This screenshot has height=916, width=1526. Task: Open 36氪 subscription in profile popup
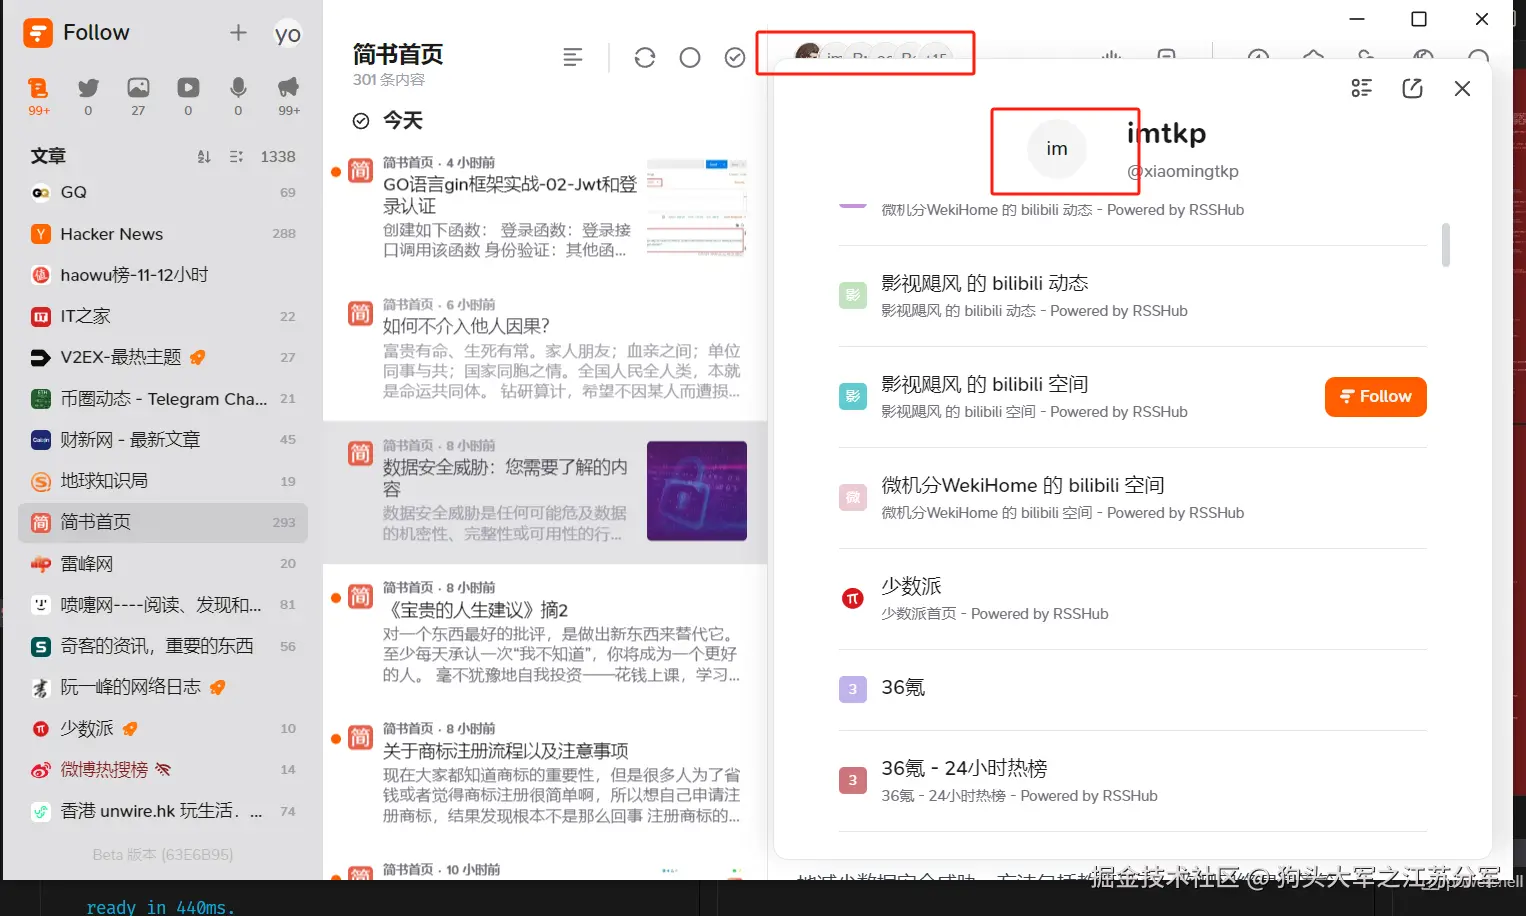(x=1132, y=688)
